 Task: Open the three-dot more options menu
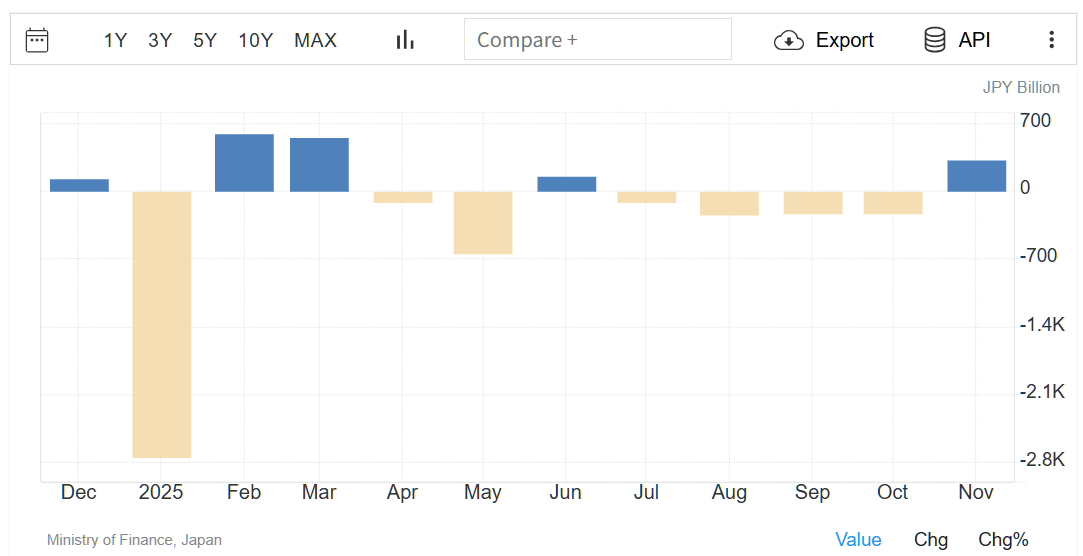click(1051, 40)
